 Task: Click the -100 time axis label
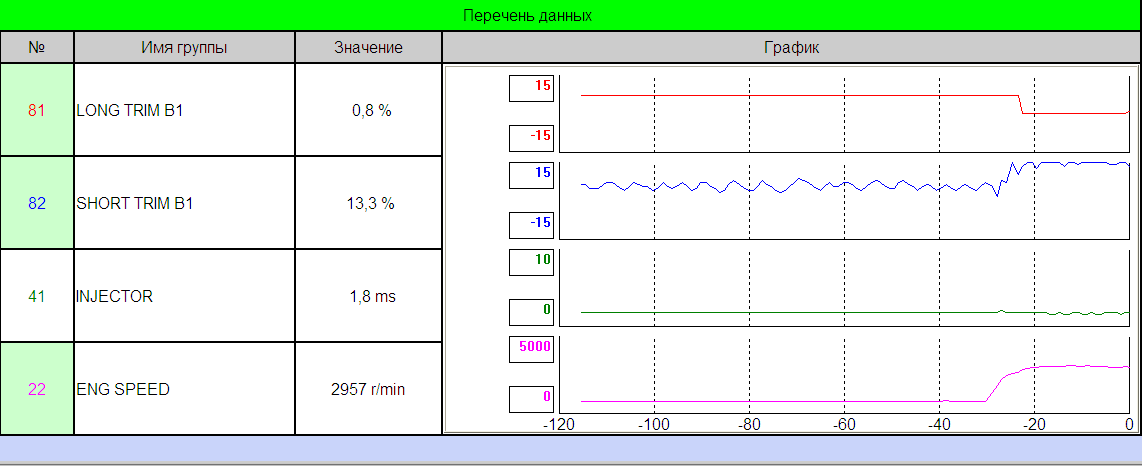pos(652,424)
